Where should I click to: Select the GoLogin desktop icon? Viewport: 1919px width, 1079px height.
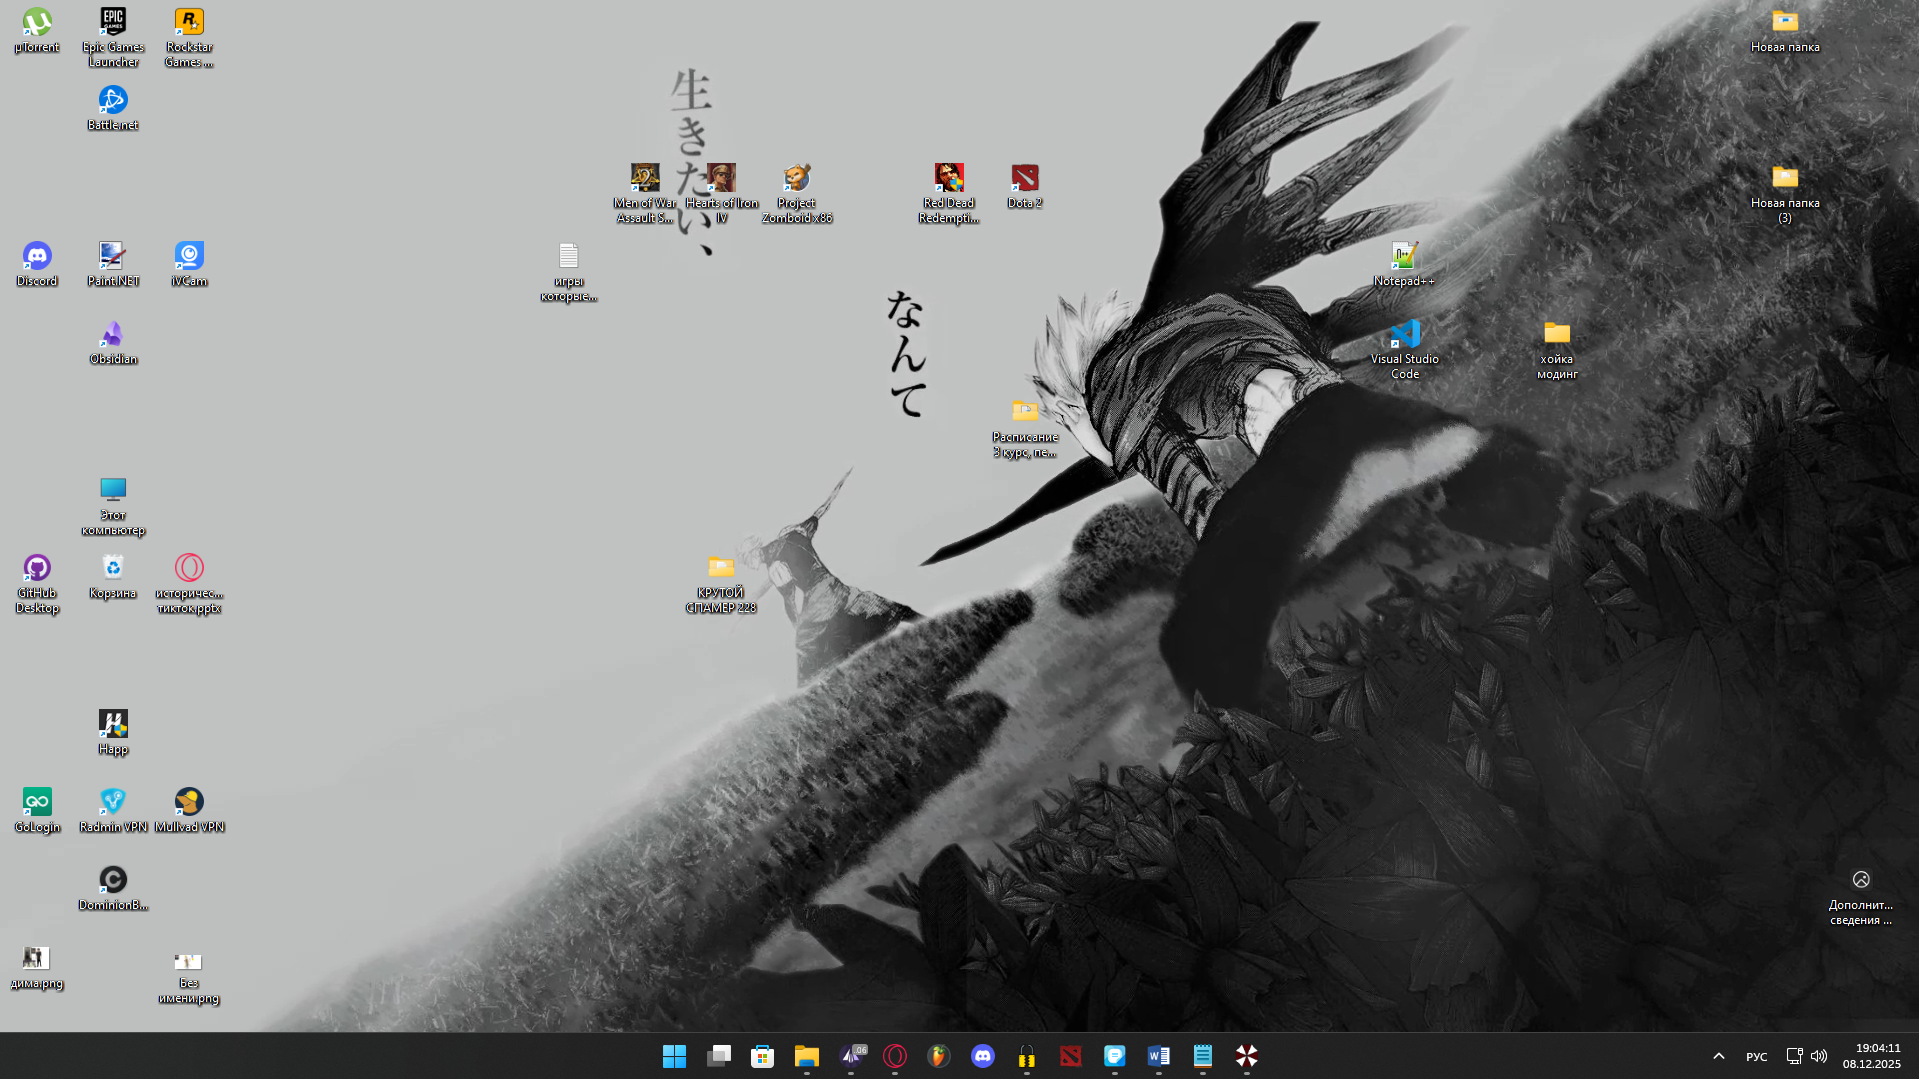point(37,811)
